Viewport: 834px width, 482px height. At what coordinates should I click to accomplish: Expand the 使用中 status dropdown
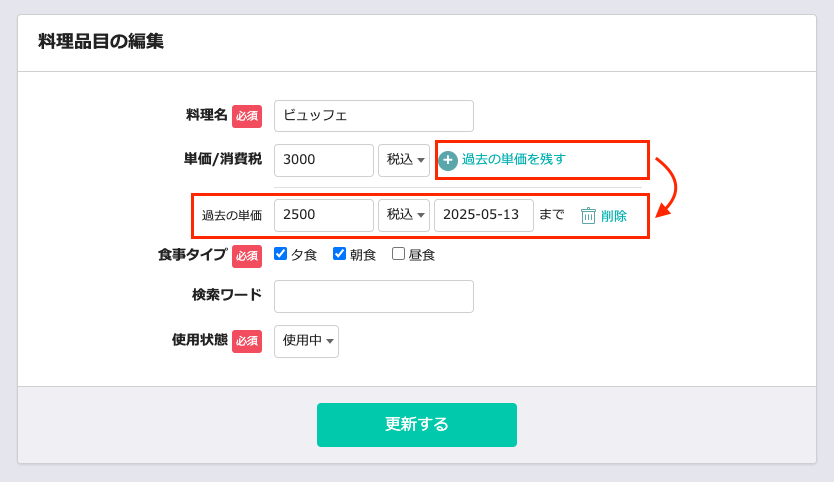coord(306,341)
